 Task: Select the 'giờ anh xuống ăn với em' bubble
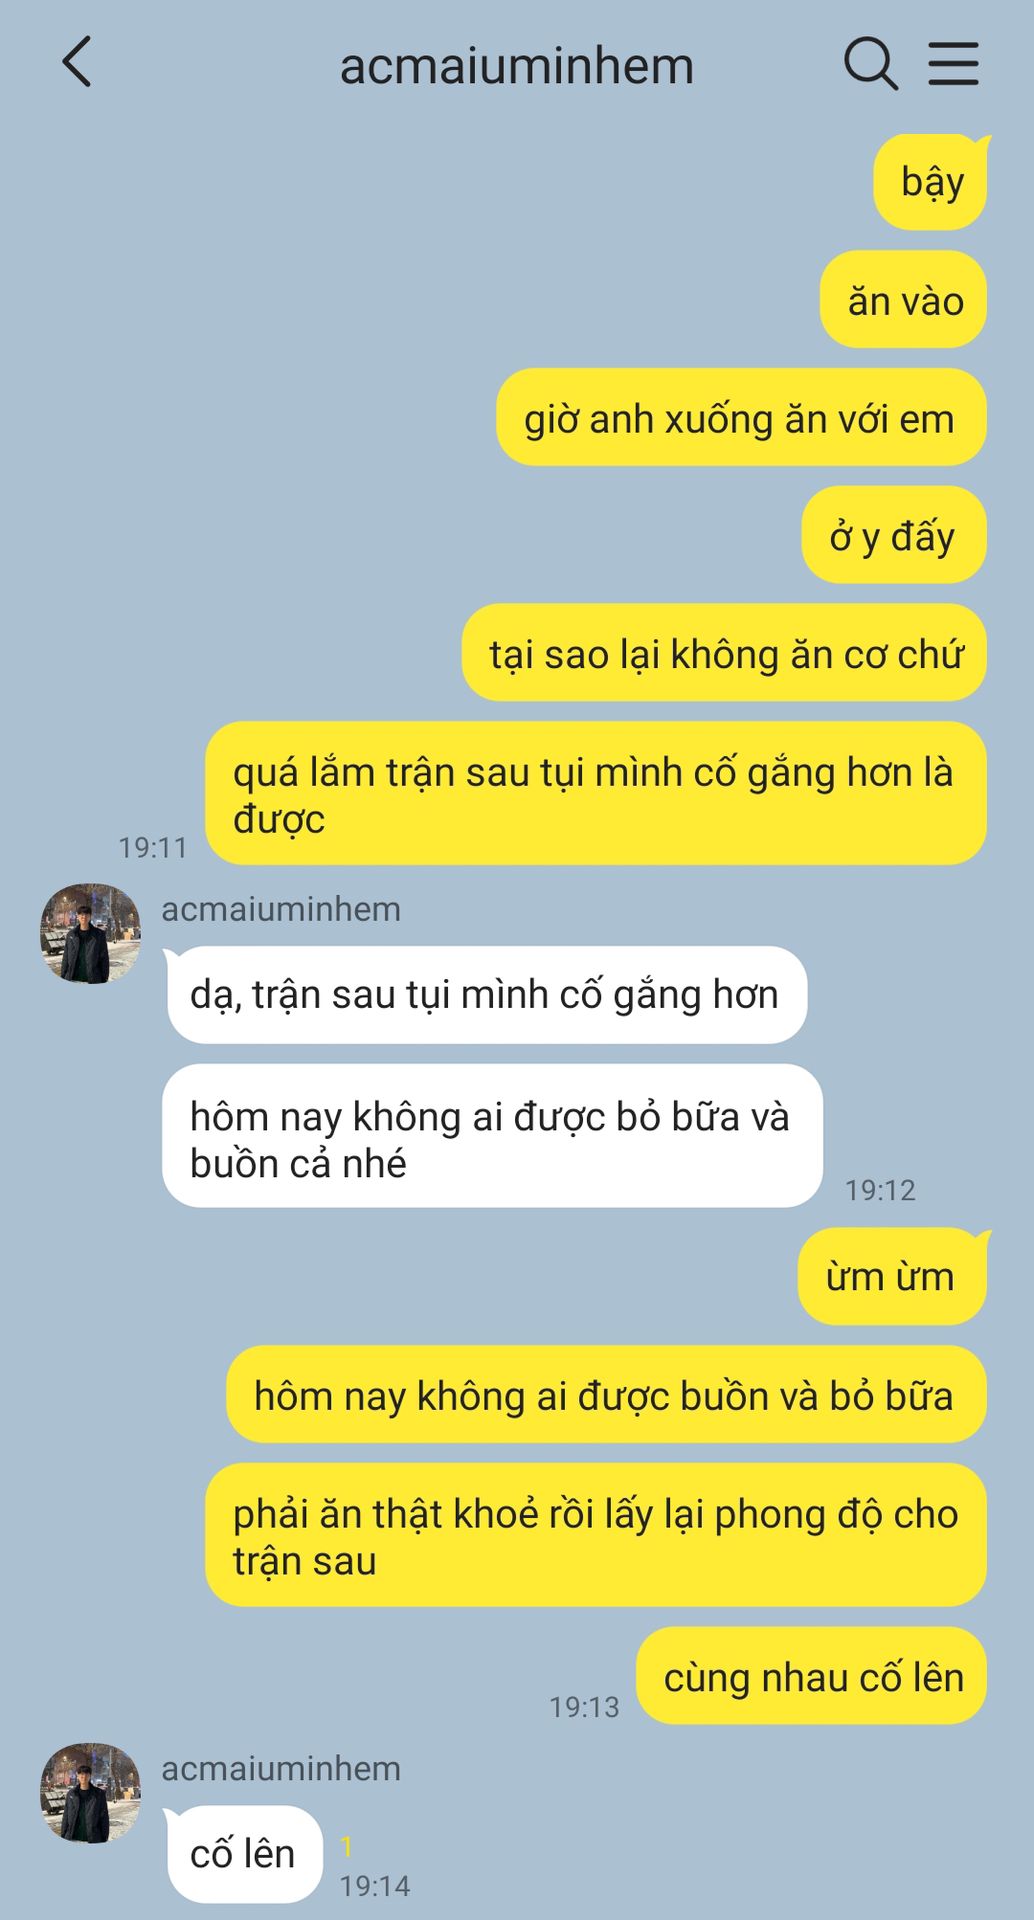741,417
